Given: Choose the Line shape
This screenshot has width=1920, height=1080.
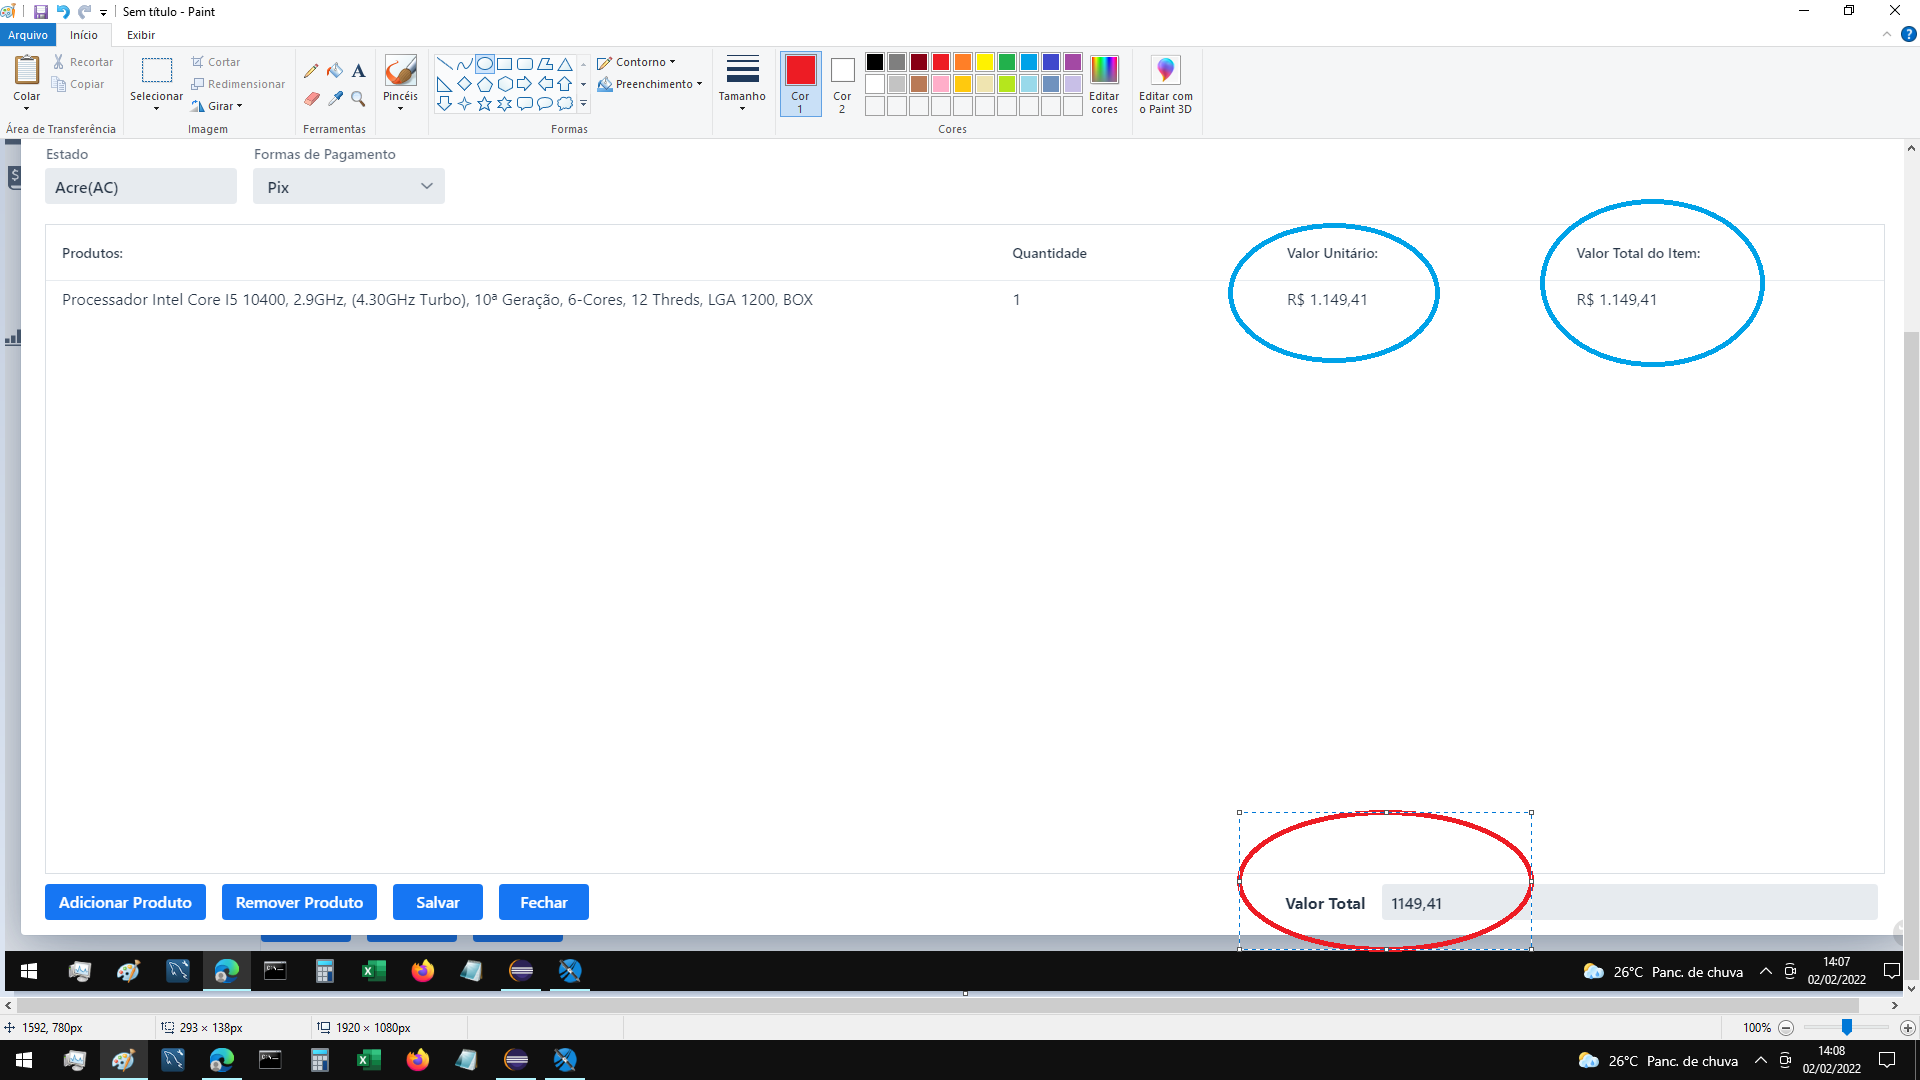Looking at the screenshot, I should point(444,64).
